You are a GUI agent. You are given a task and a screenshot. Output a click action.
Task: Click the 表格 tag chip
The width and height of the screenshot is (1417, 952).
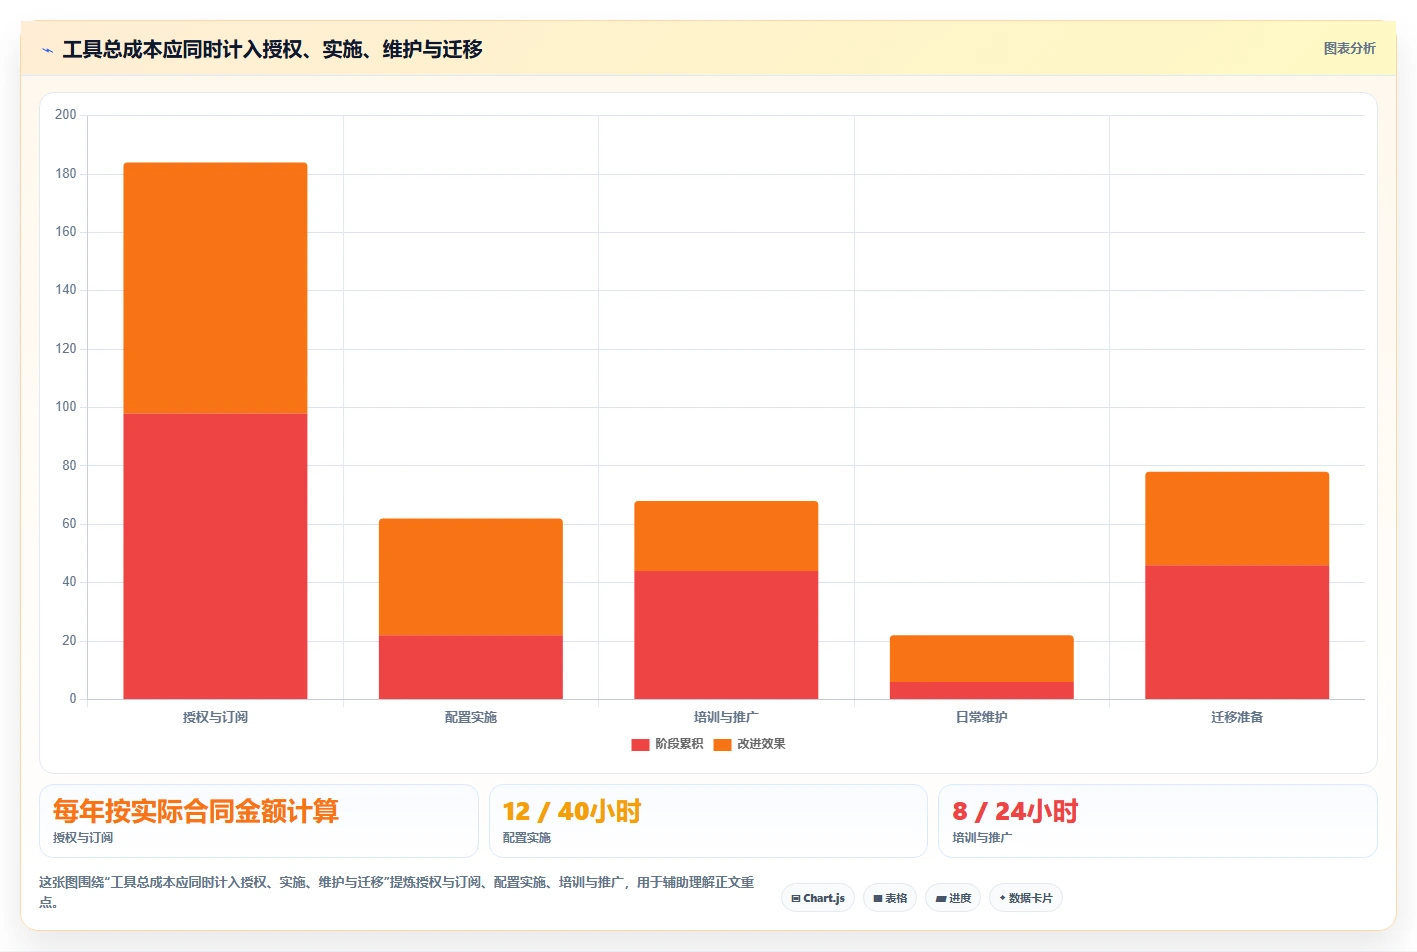point(890,898)
